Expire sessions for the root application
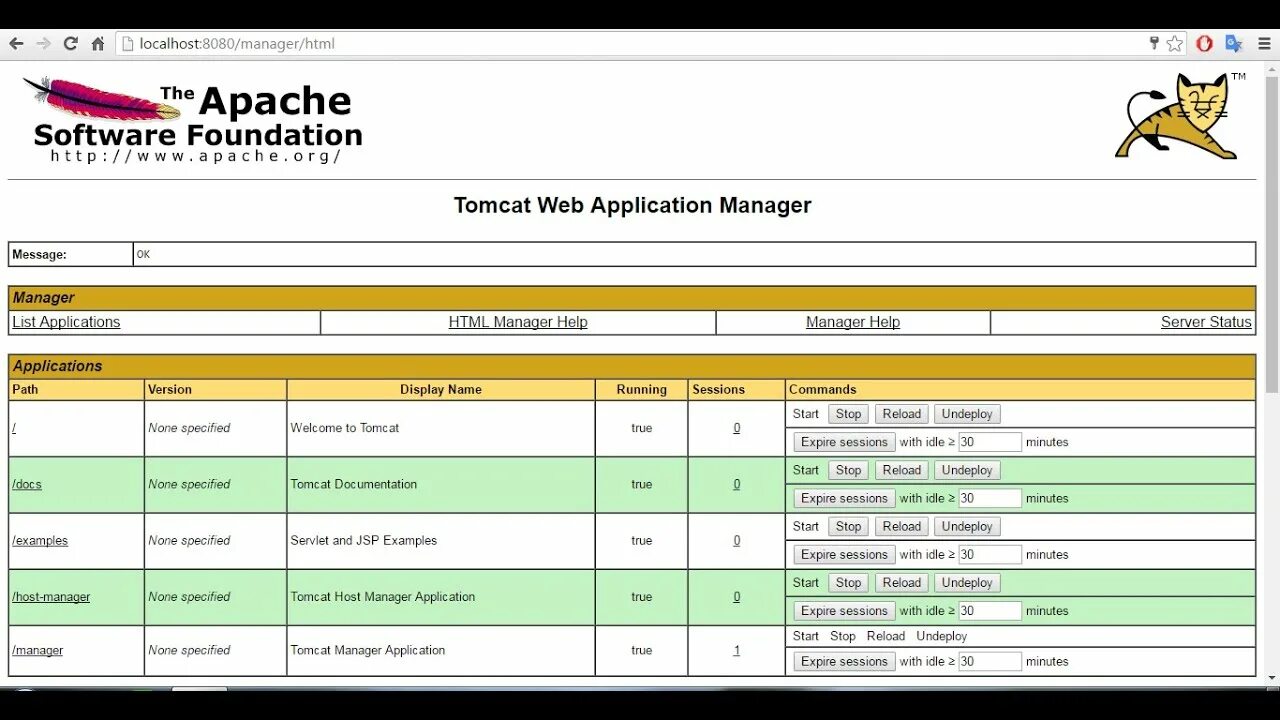Image resolution: width=1280 pixels, height=720 pixels. tap(844, 442)
